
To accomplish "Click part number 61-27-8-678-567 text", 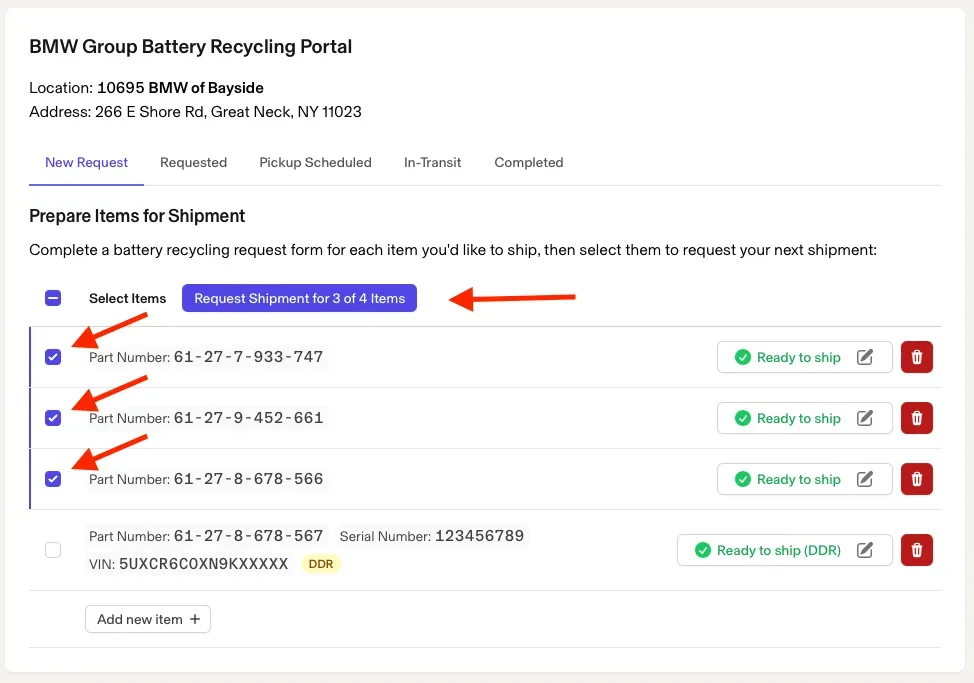I will point(248,536).
